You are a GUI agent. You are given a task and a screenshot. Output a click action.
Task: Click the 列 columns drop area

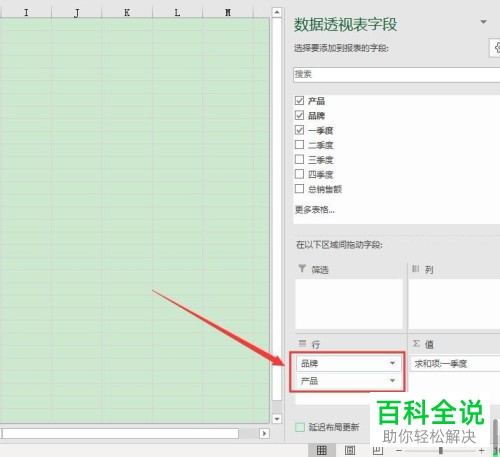[455, 304]
